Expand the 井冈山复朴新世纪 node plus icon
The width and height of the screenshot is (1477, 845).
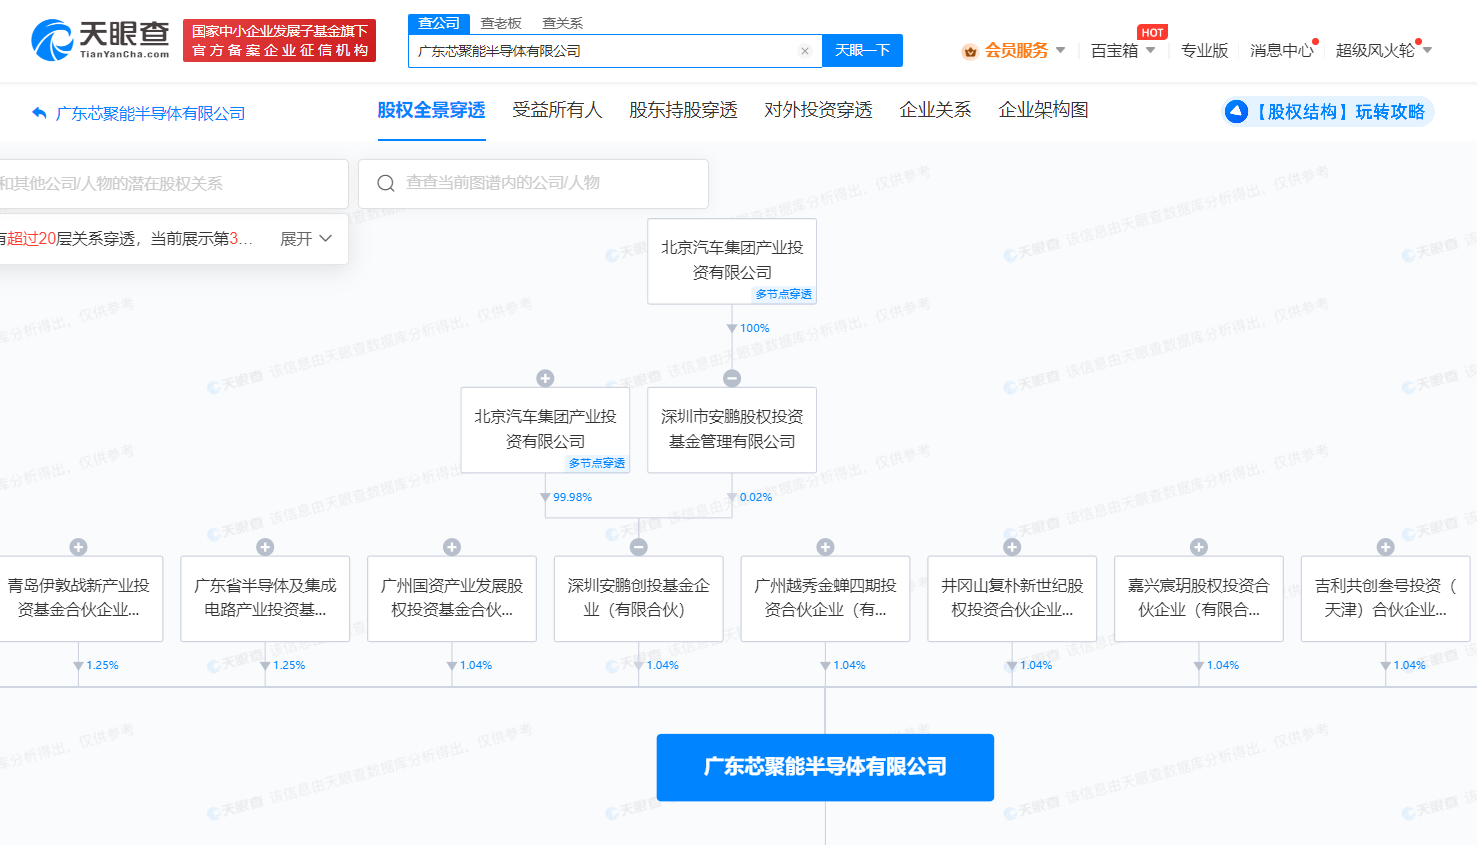(x=1012, y=547)
